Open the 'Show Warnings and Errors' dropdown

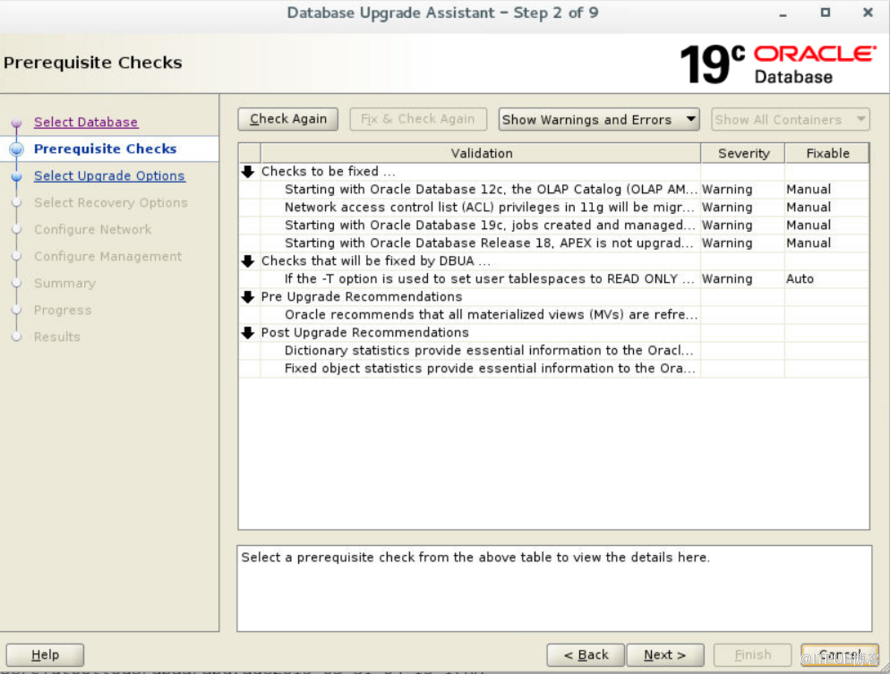point(598,120)
